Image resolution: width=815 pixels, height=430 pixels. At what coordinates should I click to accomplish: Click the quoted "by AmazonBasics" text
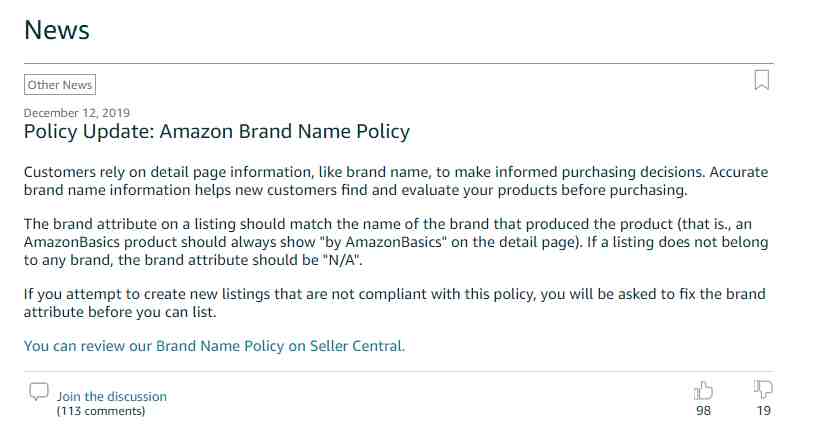click(383, 242)
